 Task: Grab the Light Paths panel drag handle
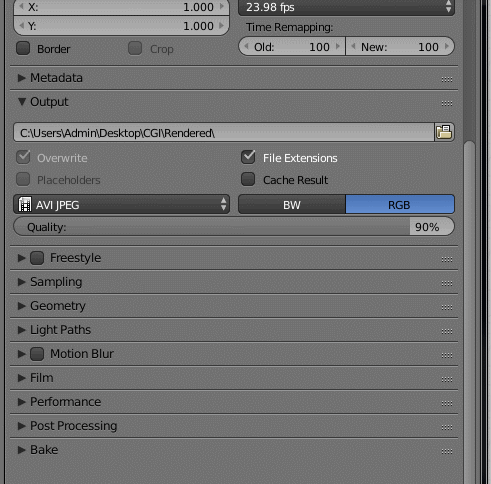[x=447, y=331]
